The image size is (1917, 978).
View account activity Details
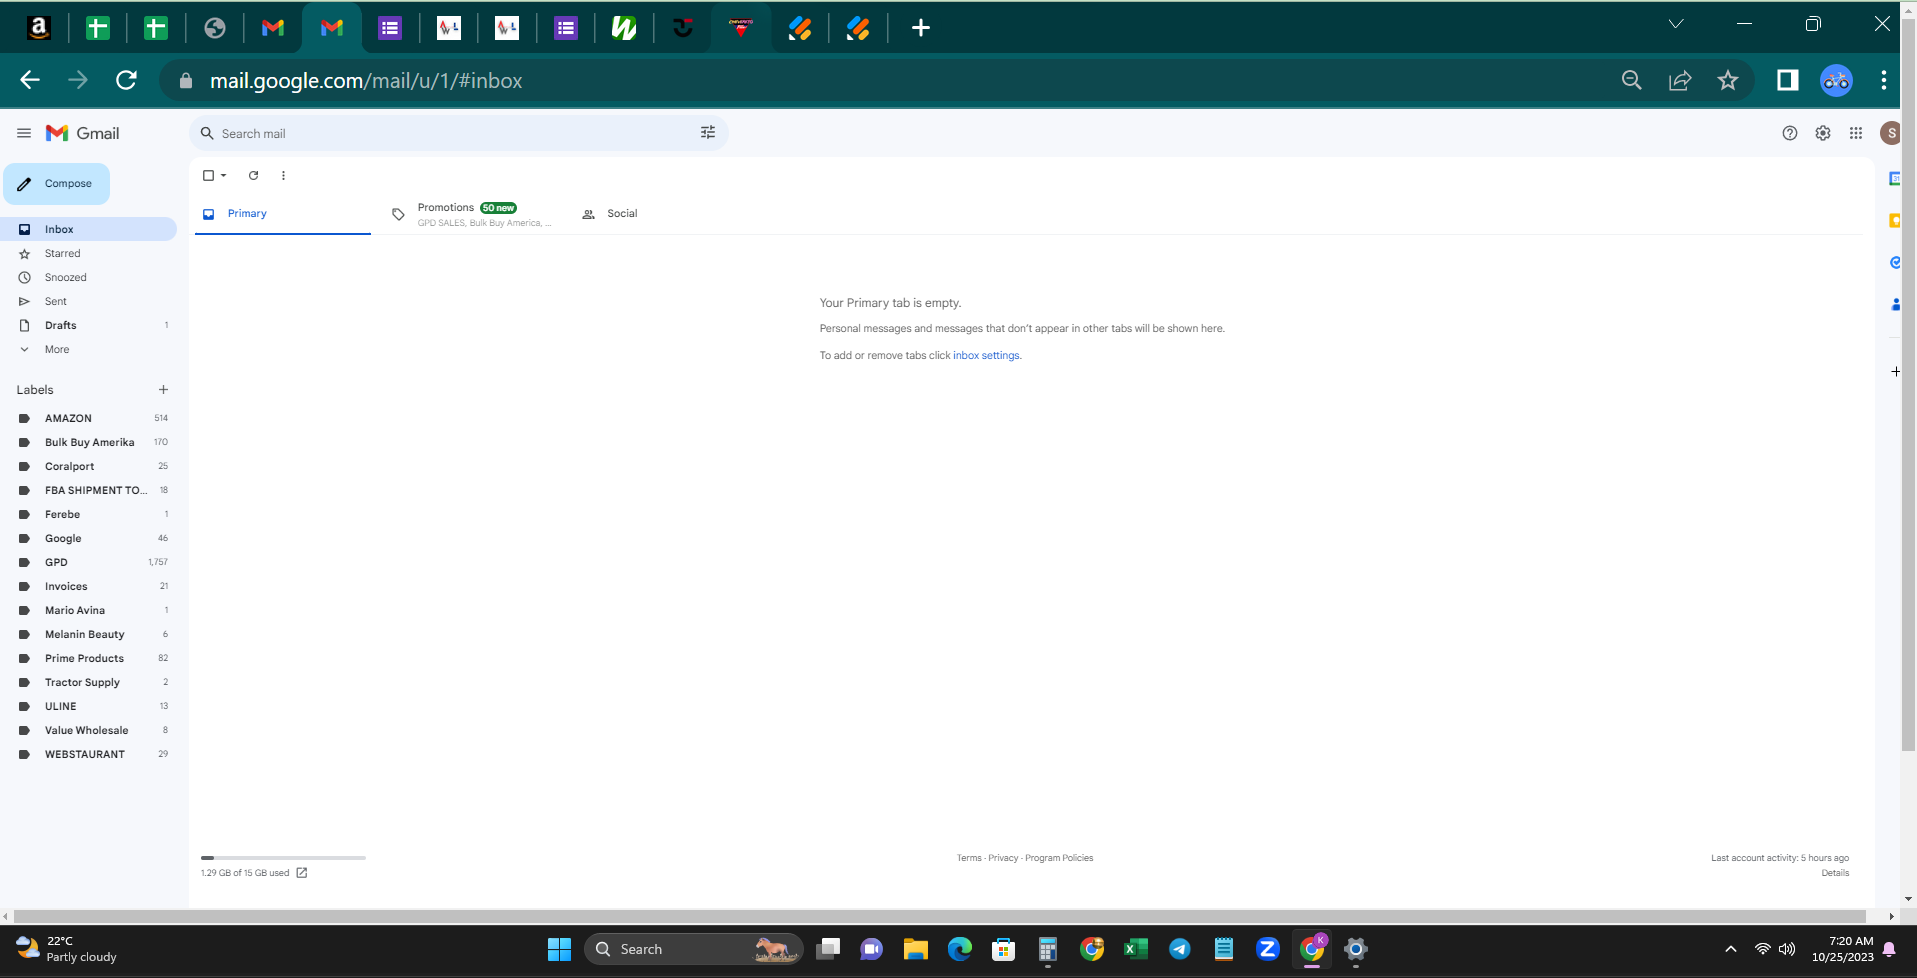click(x=1835, y=873)
